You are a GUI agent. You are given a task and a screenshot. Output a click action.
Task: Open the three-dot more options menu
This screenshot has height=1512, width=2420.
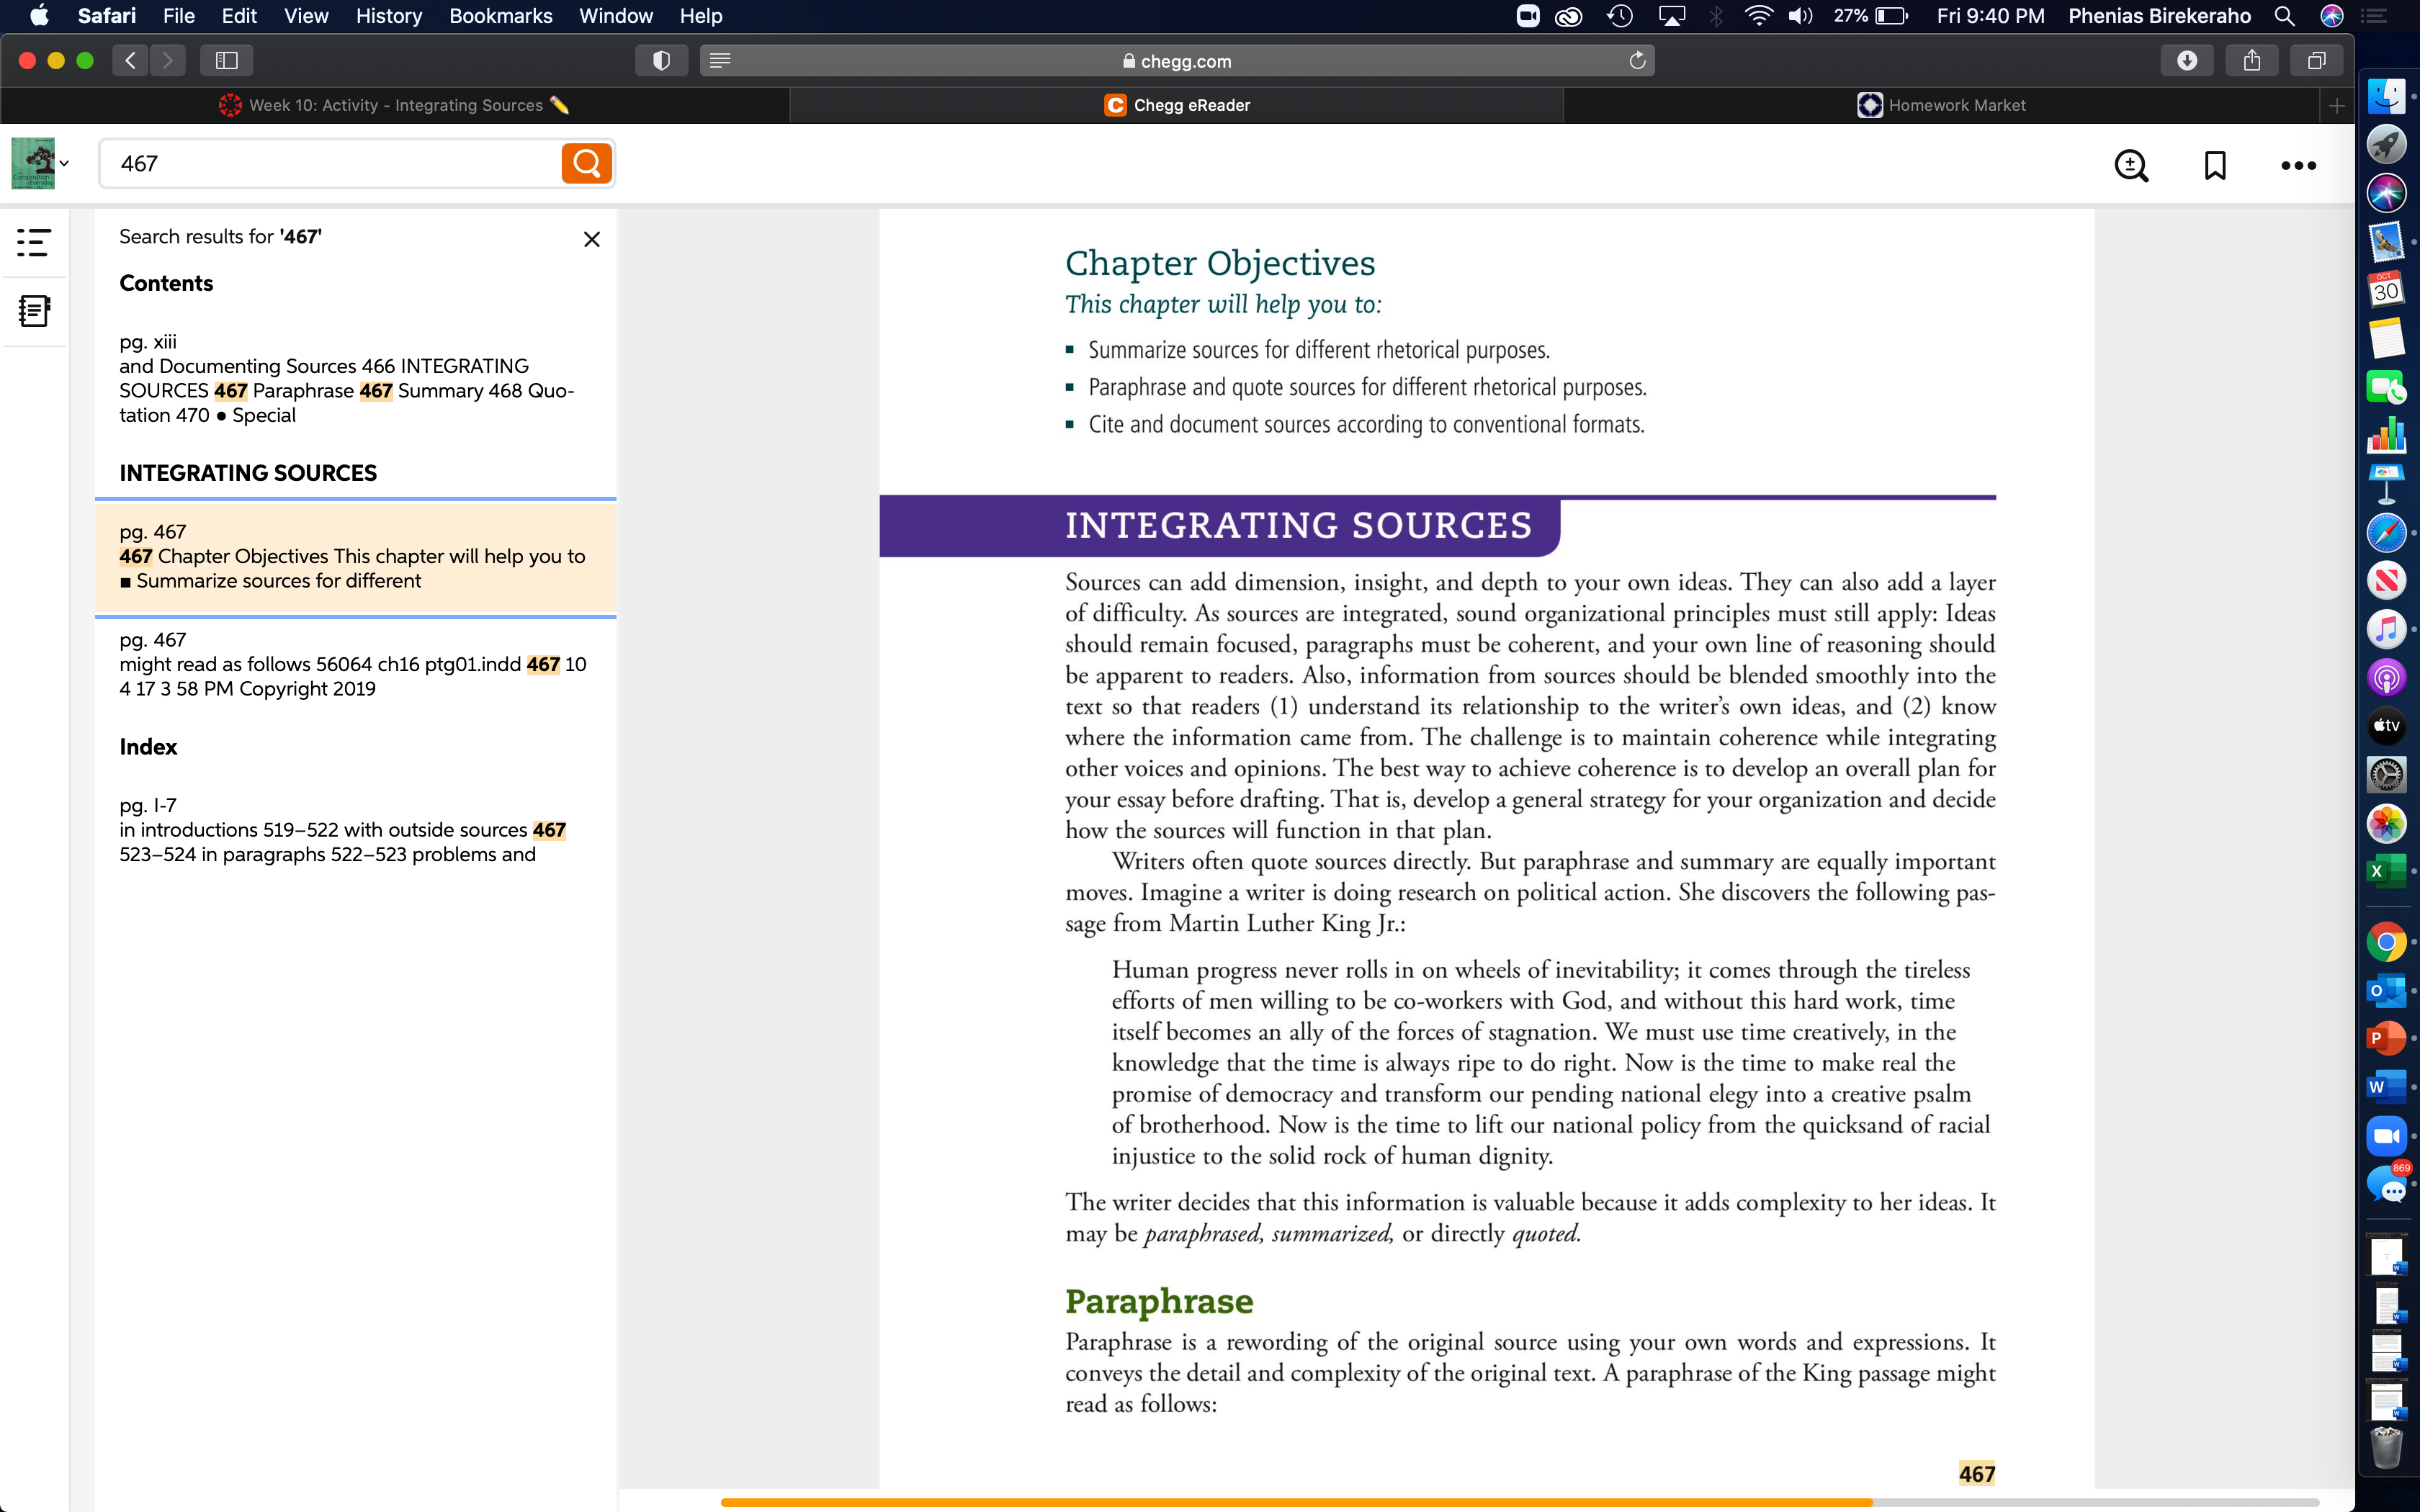(x=2298, y=166)
